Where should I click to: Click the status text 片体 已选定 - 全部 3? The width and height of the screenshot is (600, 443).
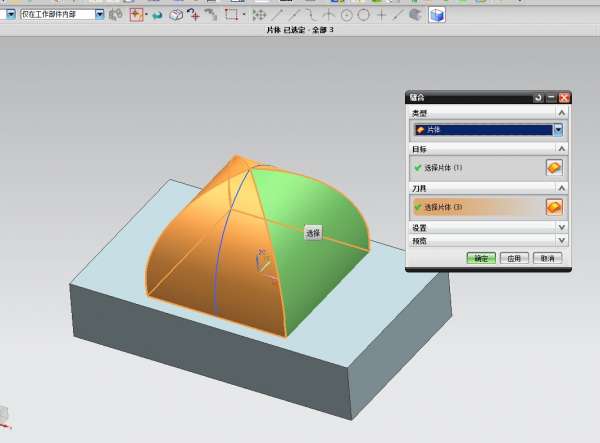[300, 30]
